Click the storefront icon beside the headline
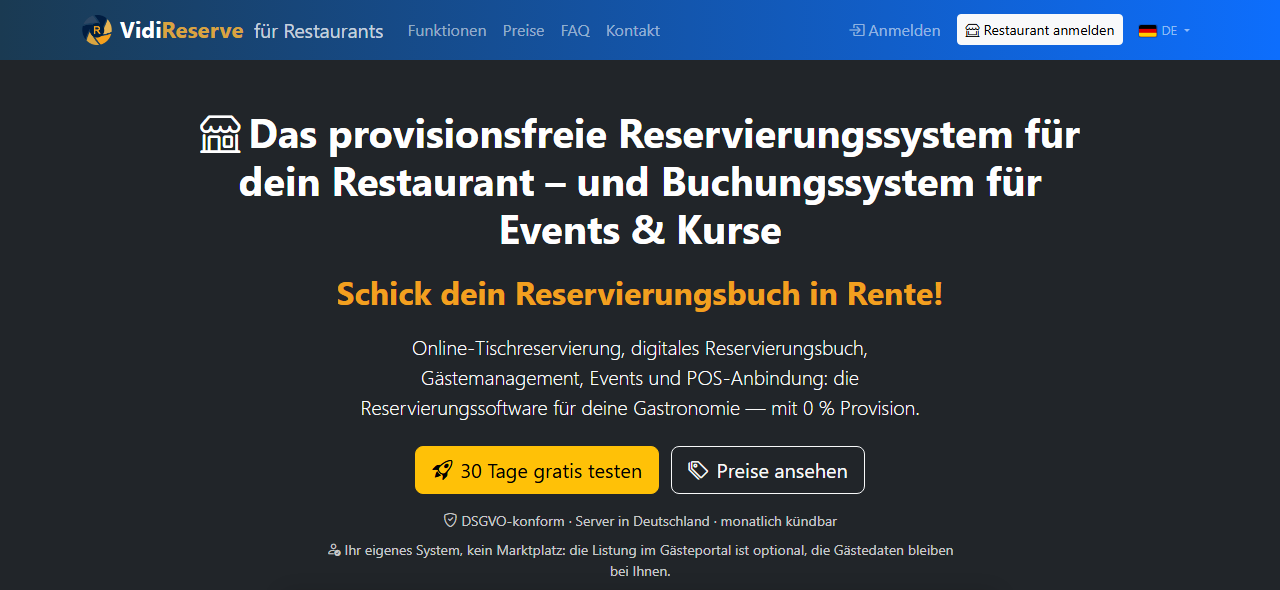 click(220, 135)
